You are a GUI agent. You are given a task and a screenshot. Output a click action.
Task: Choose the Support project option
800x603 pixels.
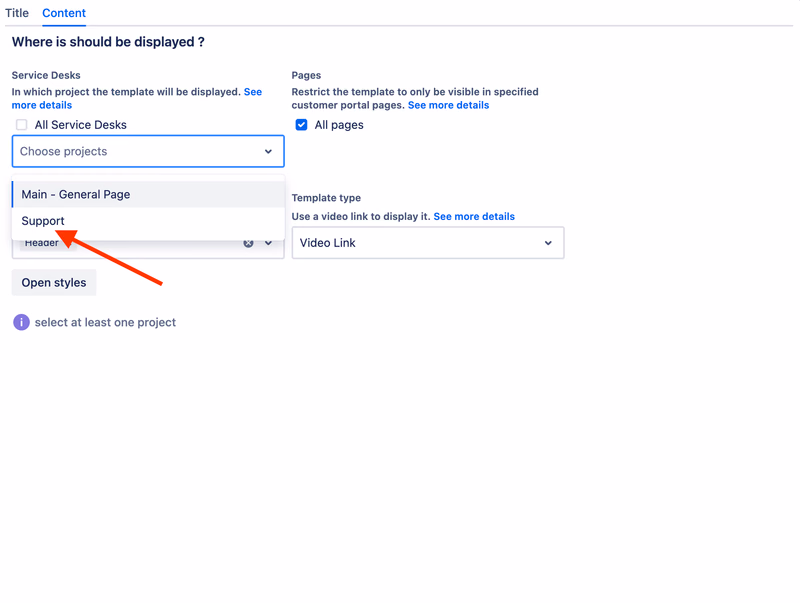click(148, 221)
